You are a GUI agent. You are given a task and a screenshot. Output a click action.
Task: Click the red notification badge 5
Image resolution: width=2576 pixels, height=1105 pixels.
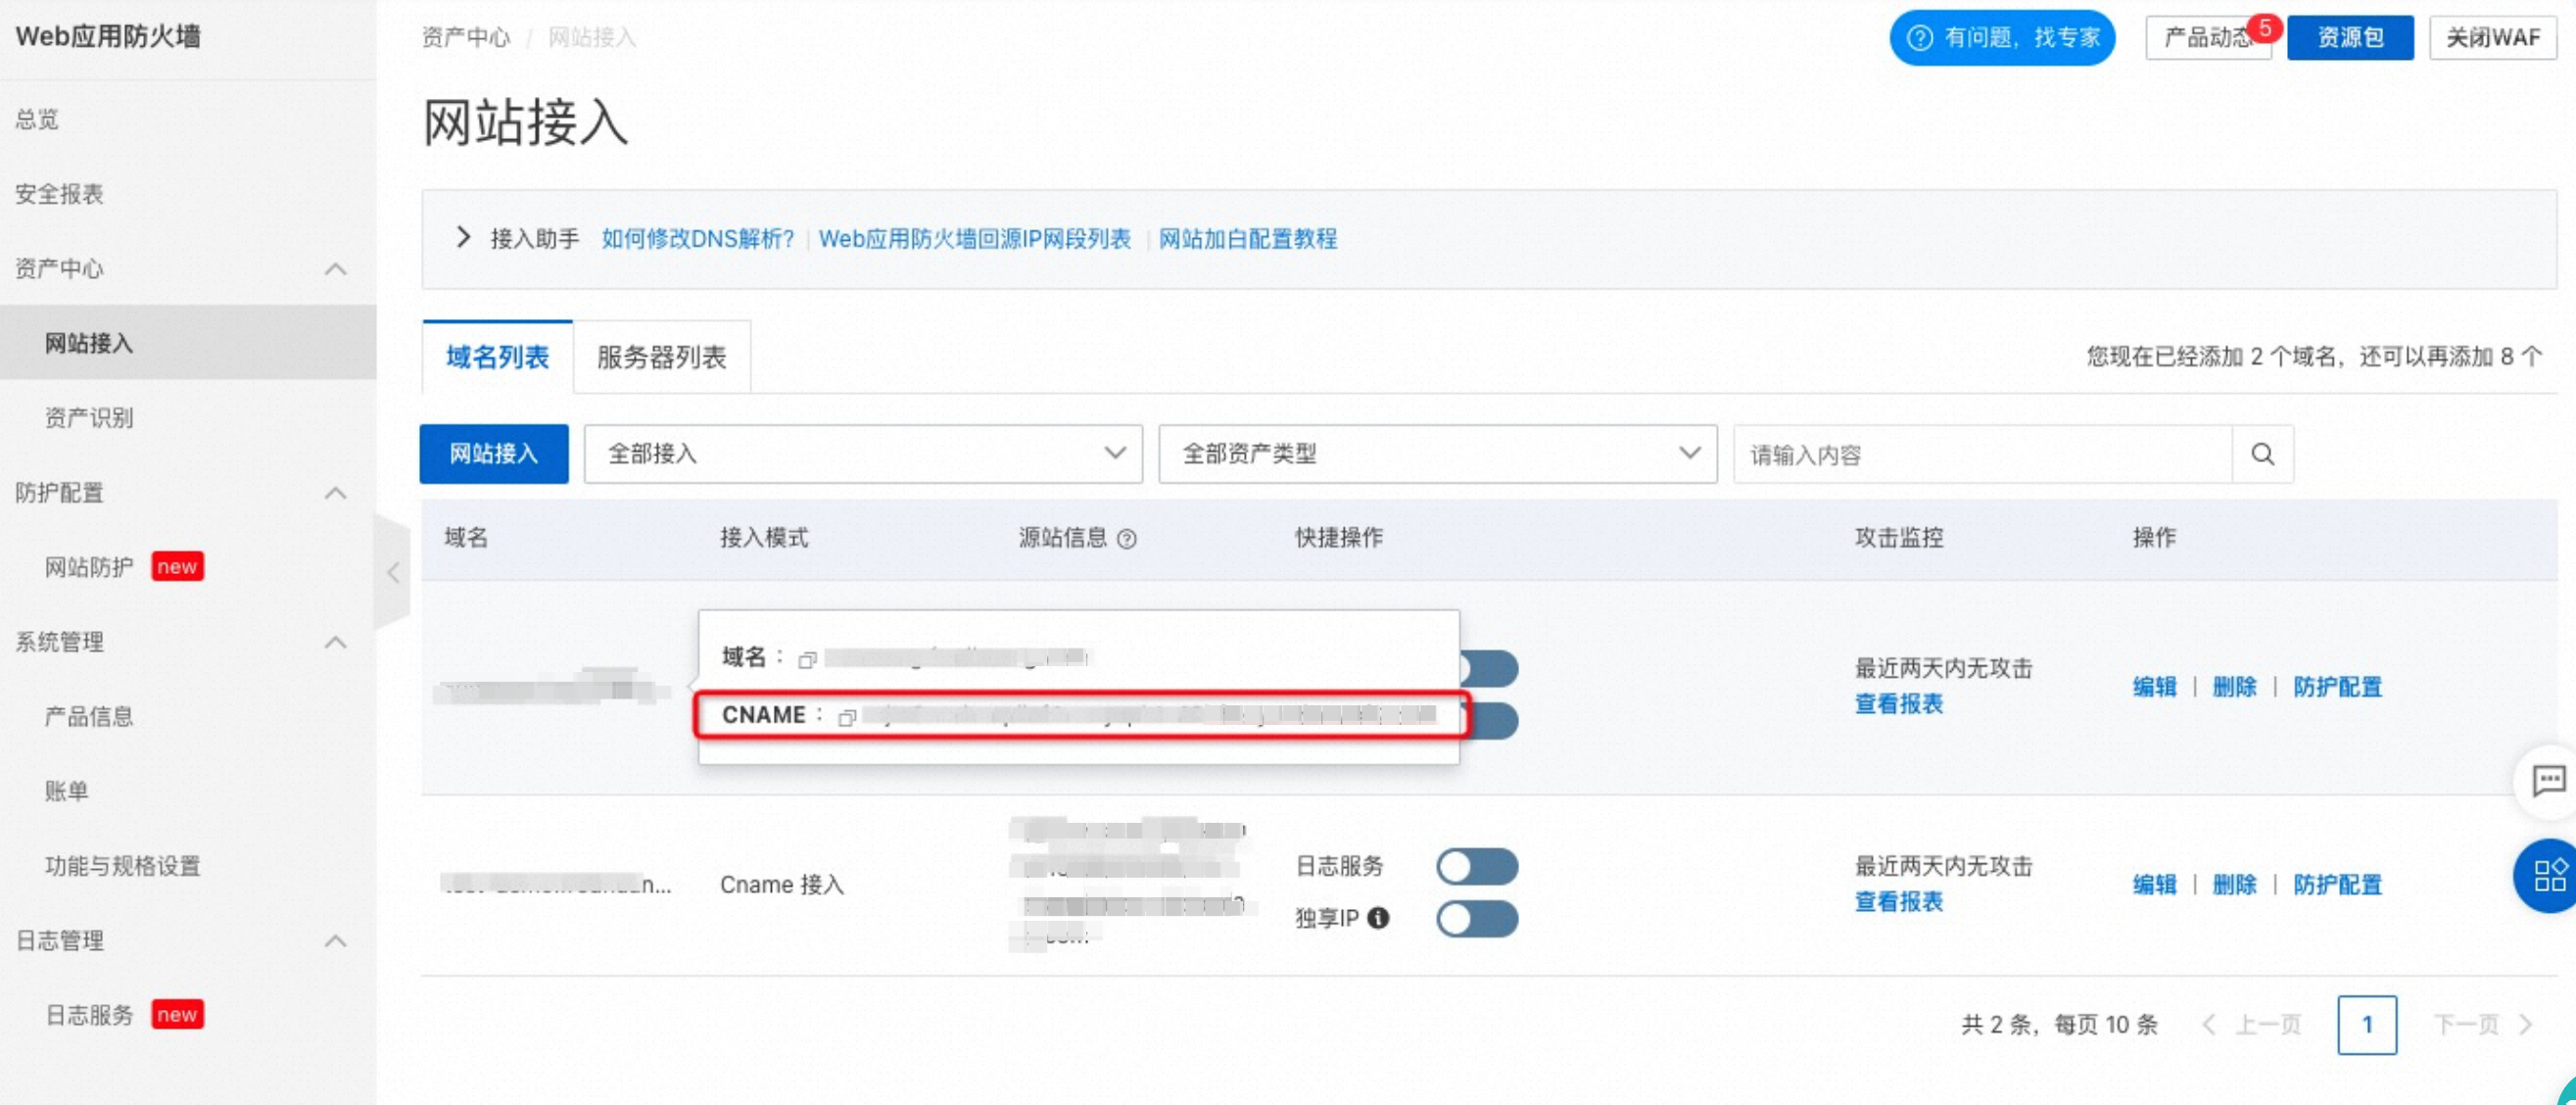[2264, 28]
